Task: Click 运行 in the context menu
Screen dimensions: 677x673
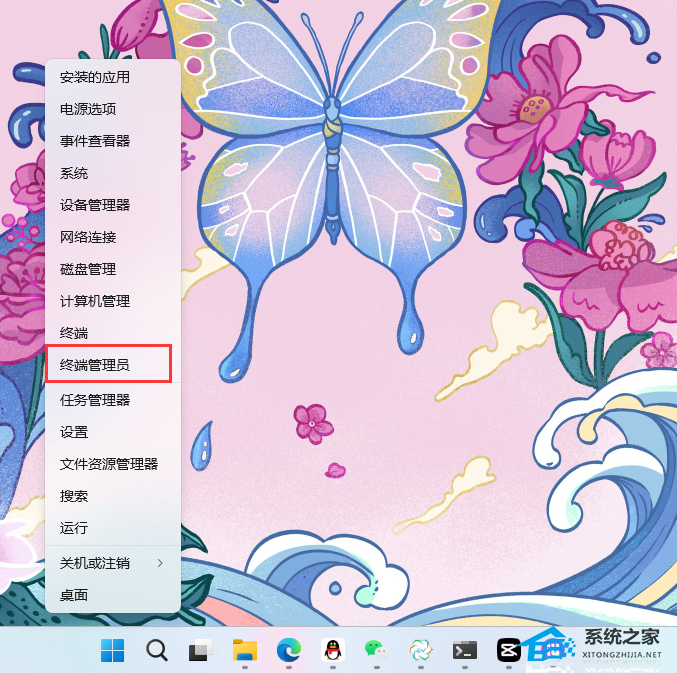Action: [74, 528]
